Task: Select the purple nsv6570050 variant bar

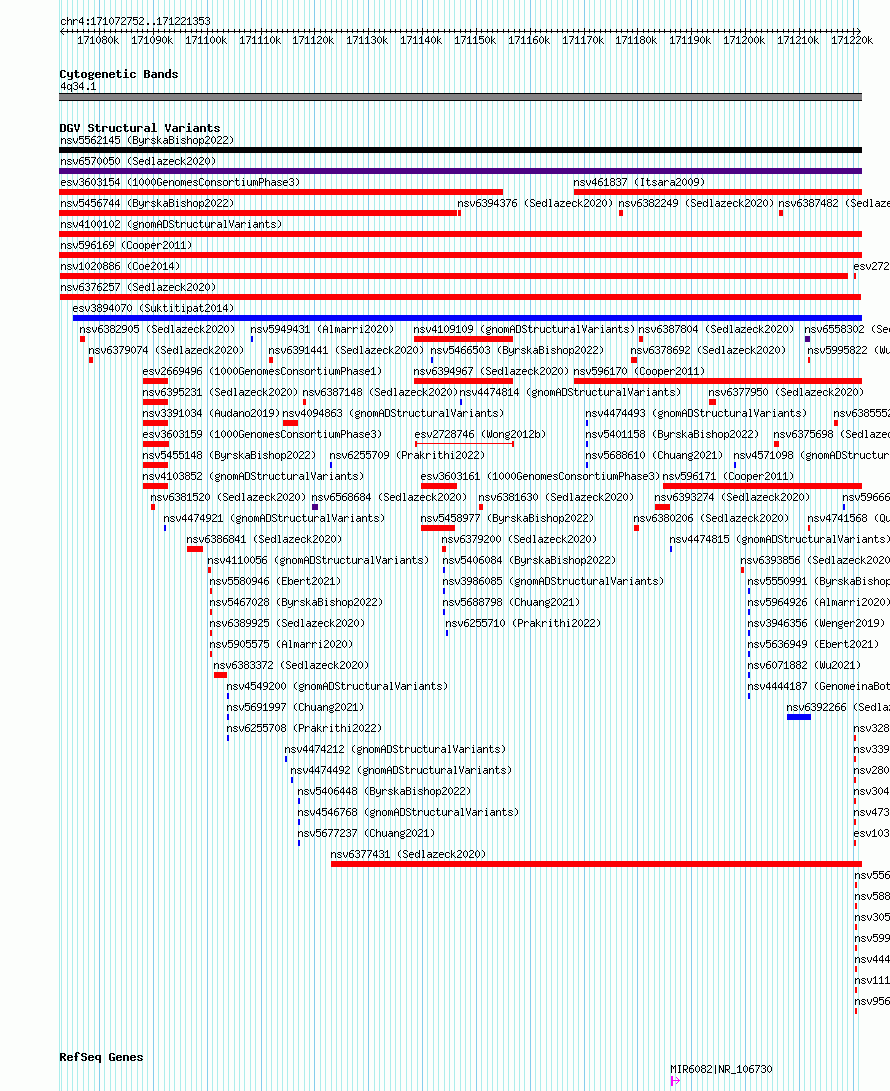Action: 461,171
